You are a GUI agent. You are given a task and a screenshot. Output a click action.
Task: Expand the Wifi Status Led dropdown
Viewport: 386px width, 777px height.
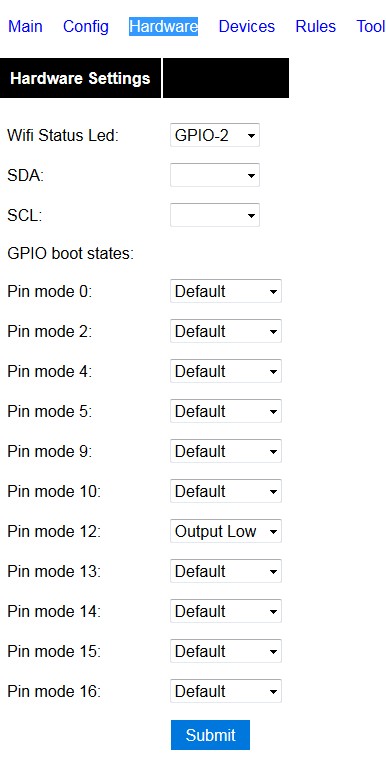pyautogui.click(x=215, y=135)
